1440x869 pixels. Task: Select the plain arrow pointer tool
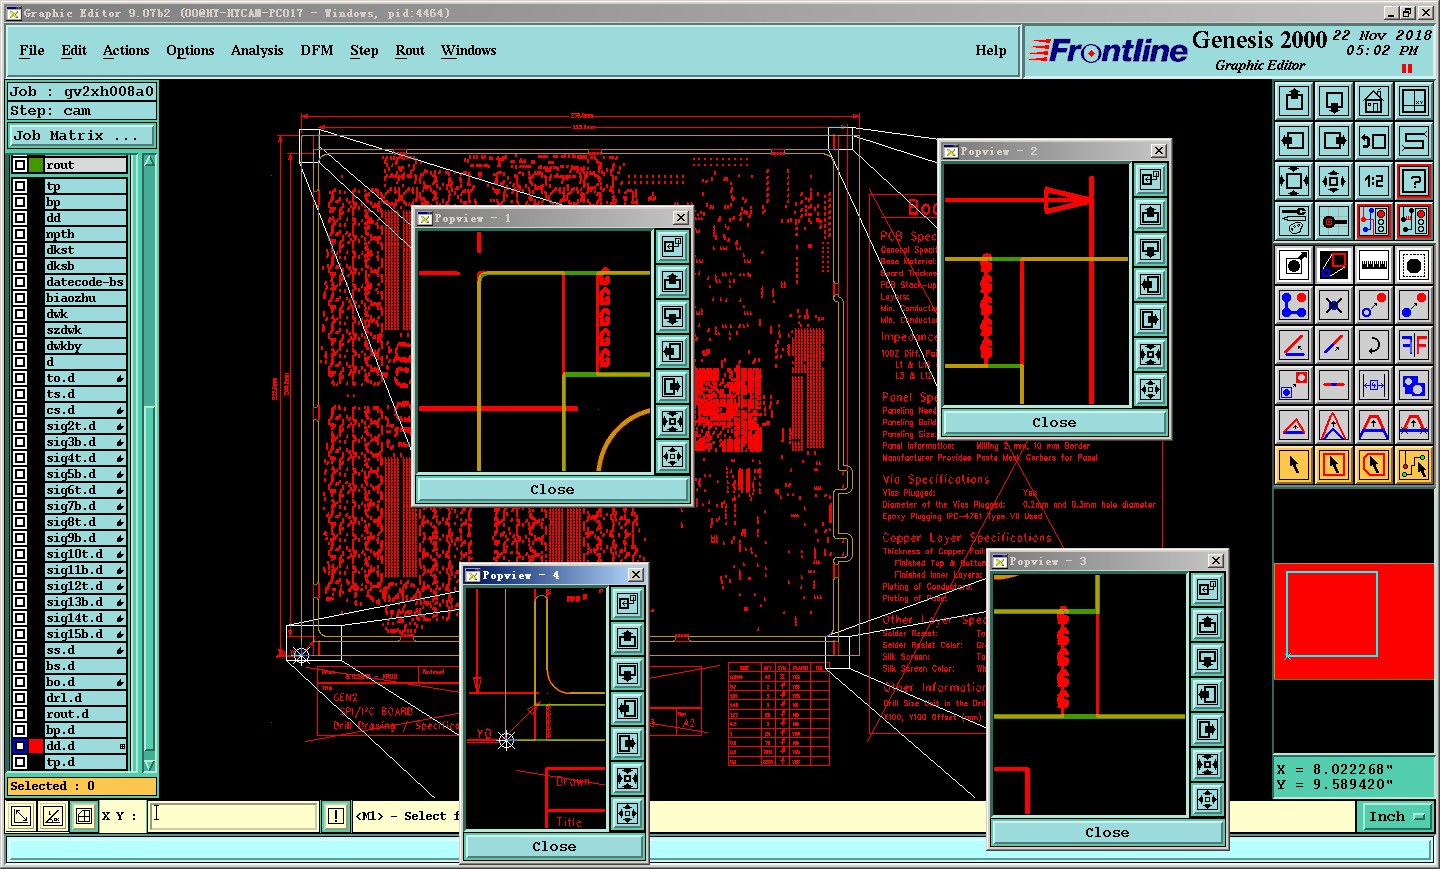click(1294, 465)
